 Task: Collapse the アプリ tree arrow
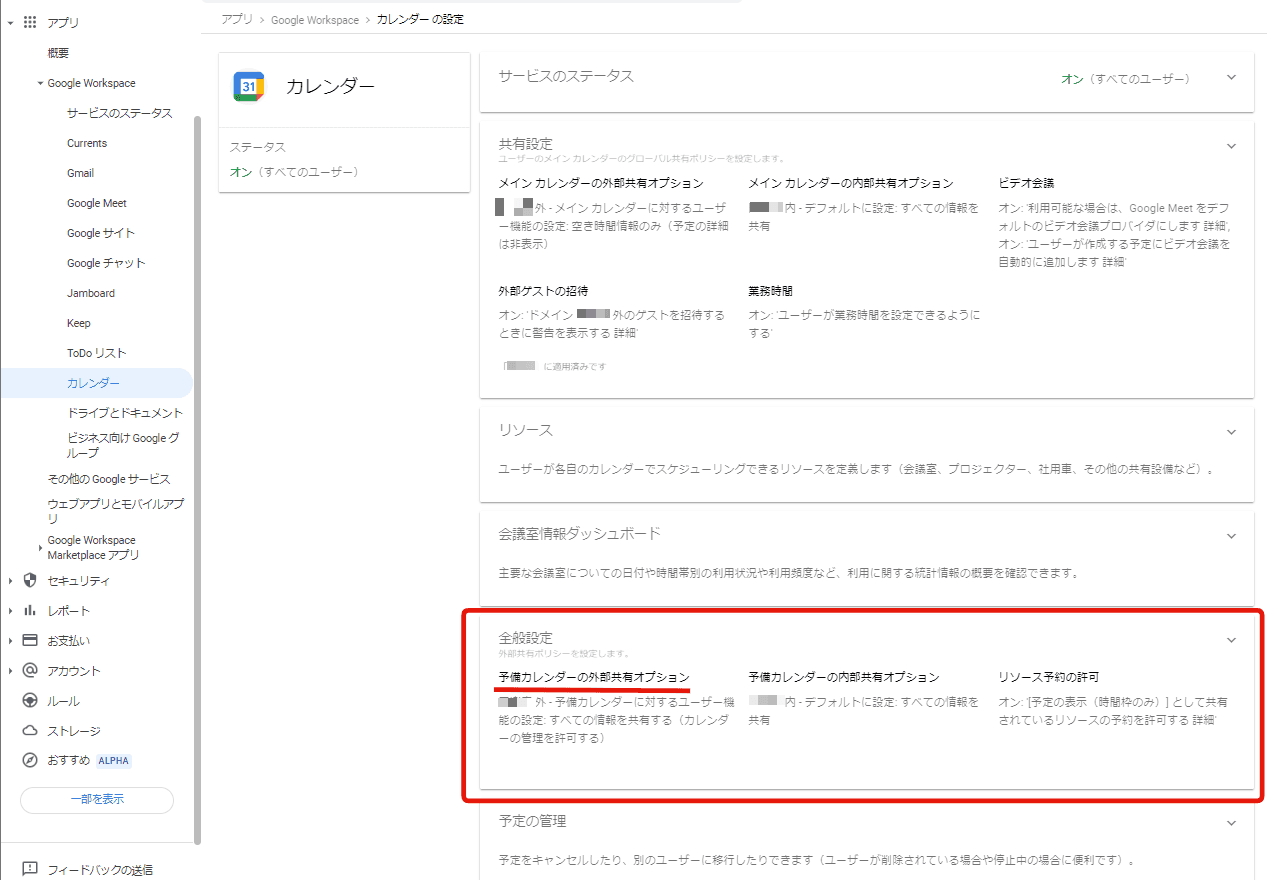(10, 22)
